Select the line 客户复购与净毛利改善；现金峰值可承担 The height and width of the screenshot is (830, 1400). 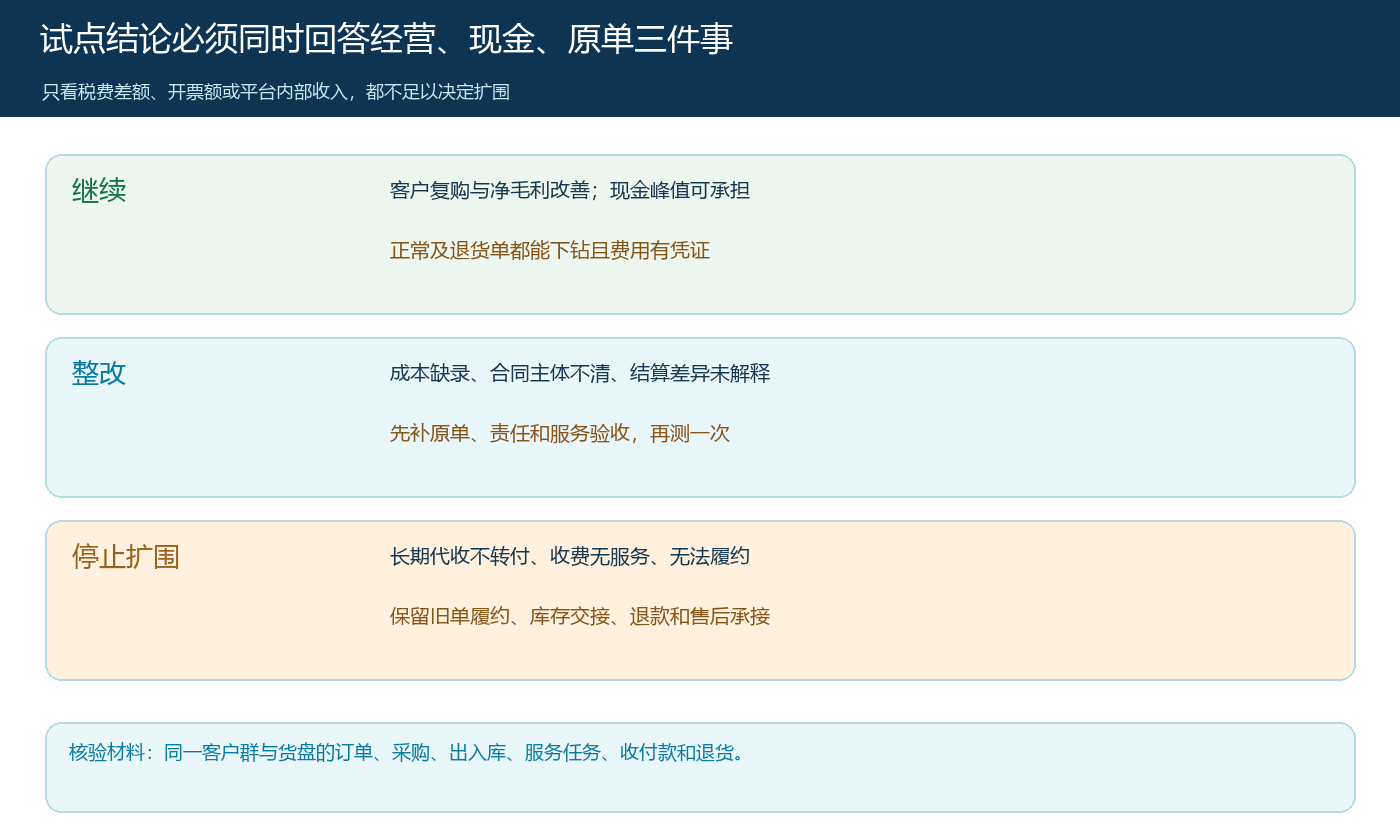click(570, 190)
